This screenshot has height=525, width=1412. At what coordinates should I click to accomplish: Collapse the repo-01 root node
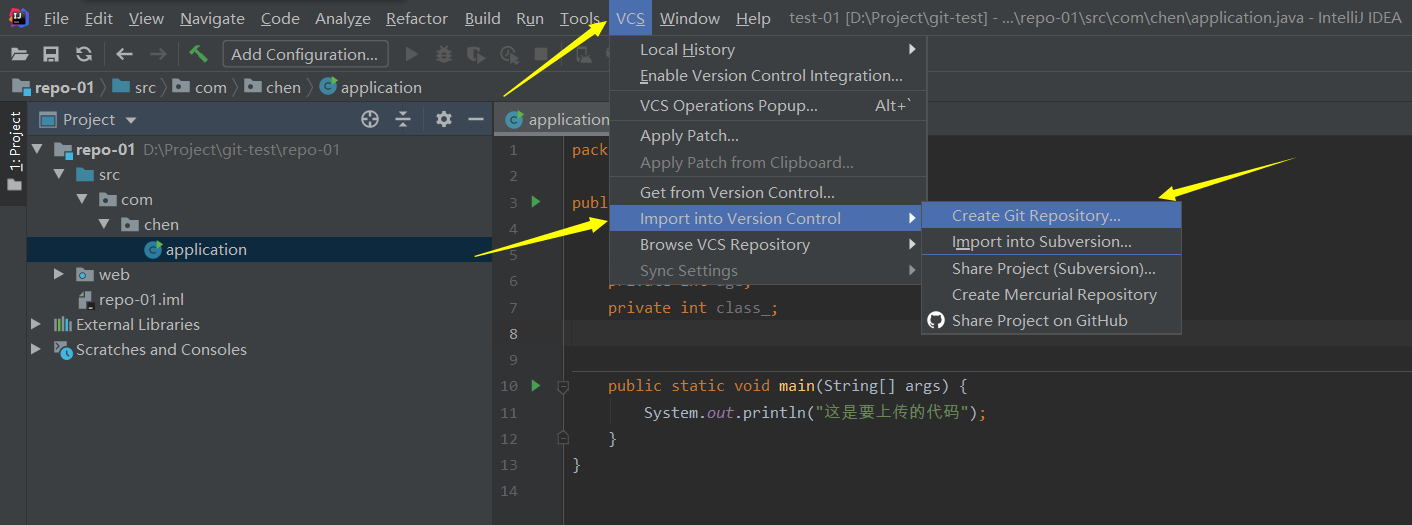(x=38, y=150)
